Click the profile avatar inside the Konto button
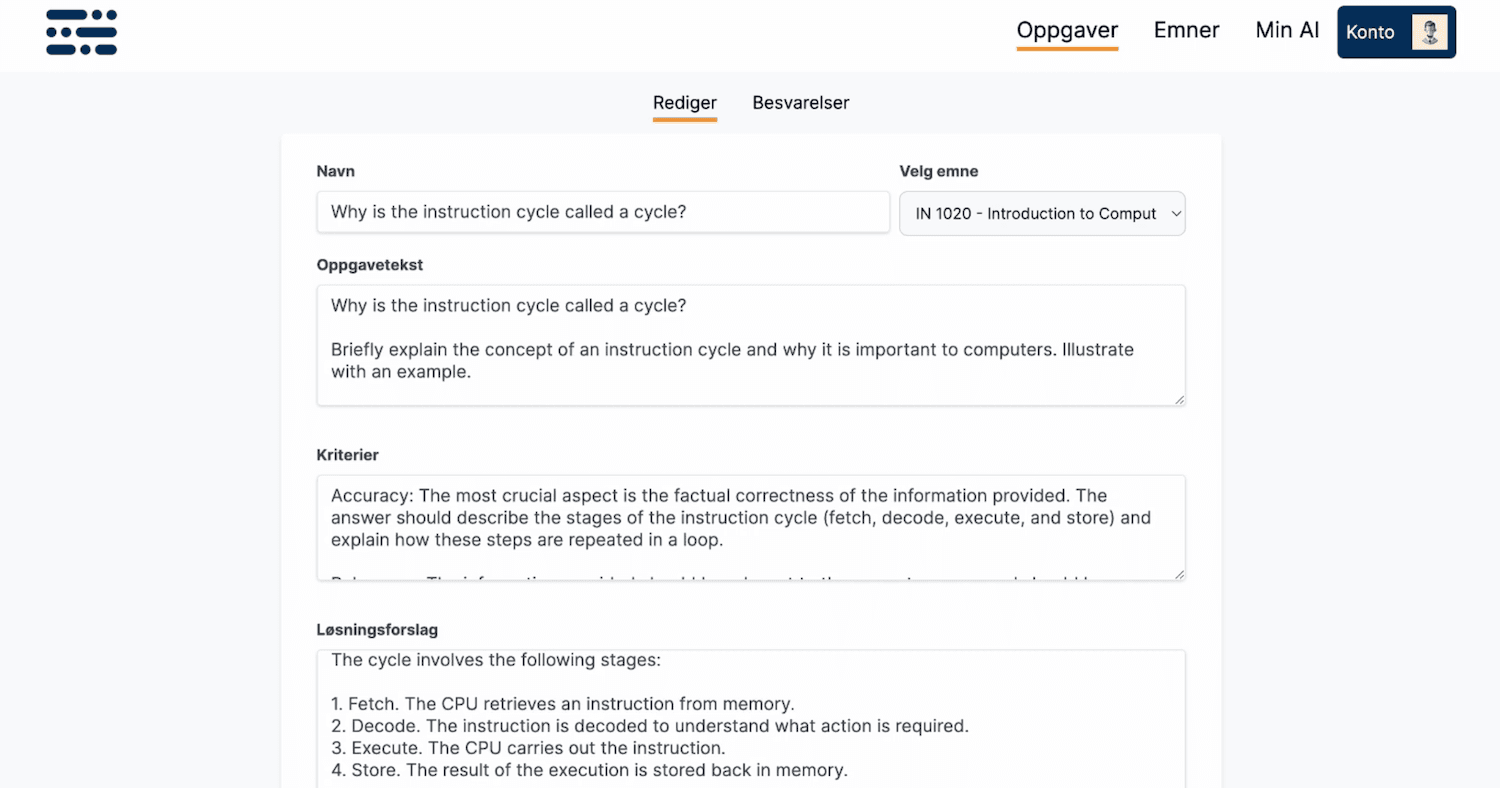This screenshot has height=788, width=1500. pyautogui.click(x=1430, y=31)
